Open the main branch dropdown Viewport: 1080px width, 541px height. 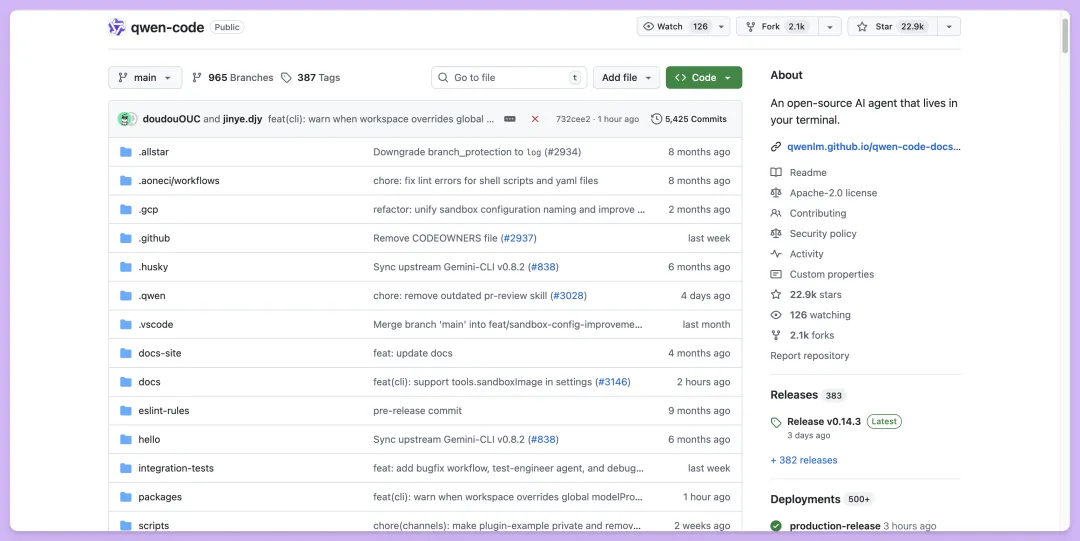145,78
